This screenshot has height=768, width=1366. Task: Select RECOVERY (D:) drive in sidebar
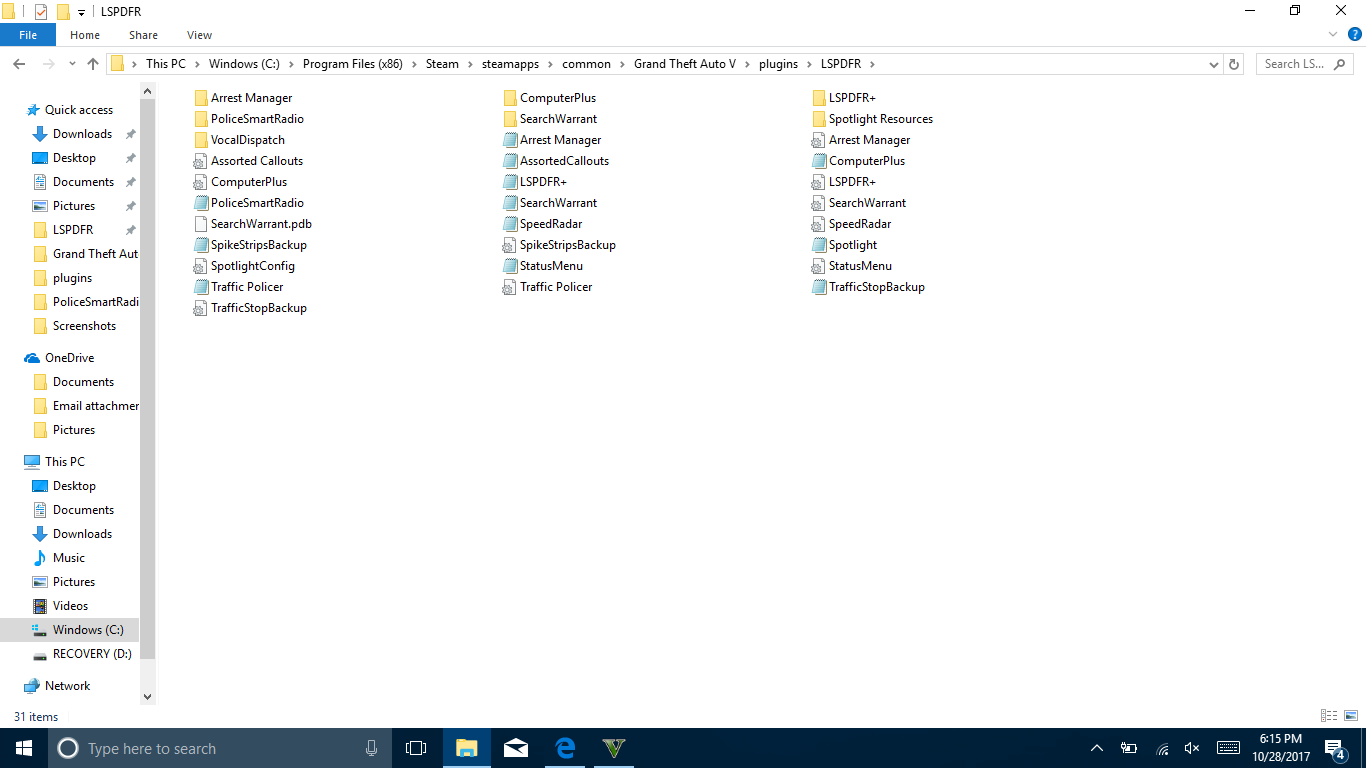coord(92,654)
